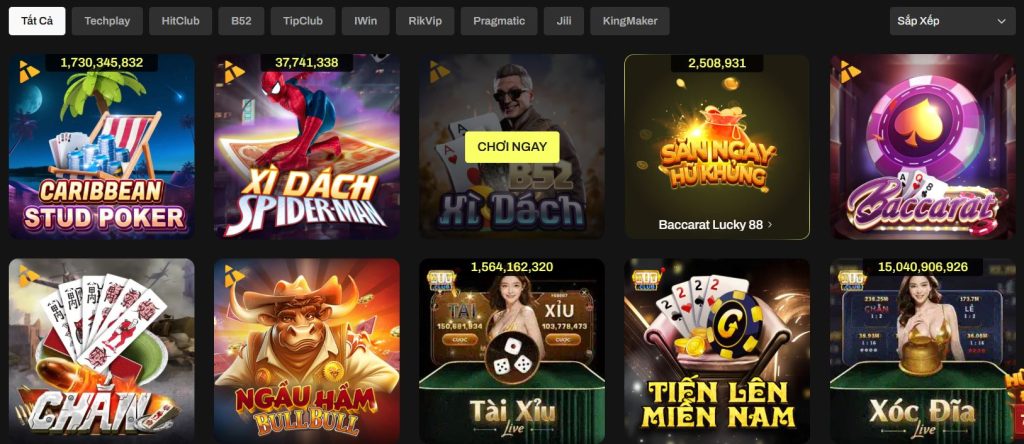The width and height of the screenshot is (1024, 444).
Task: Click the yellow logo badge on the Baccarat tile
Action: click(850, 72)
